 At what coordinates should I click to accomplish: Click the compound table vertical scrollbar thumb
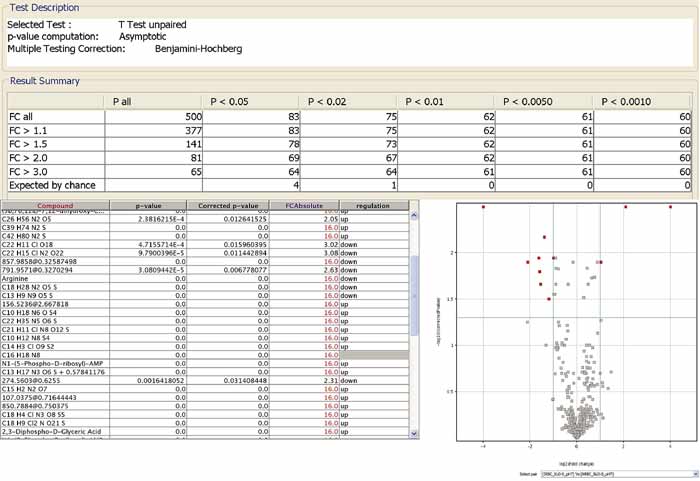[414, 296]
